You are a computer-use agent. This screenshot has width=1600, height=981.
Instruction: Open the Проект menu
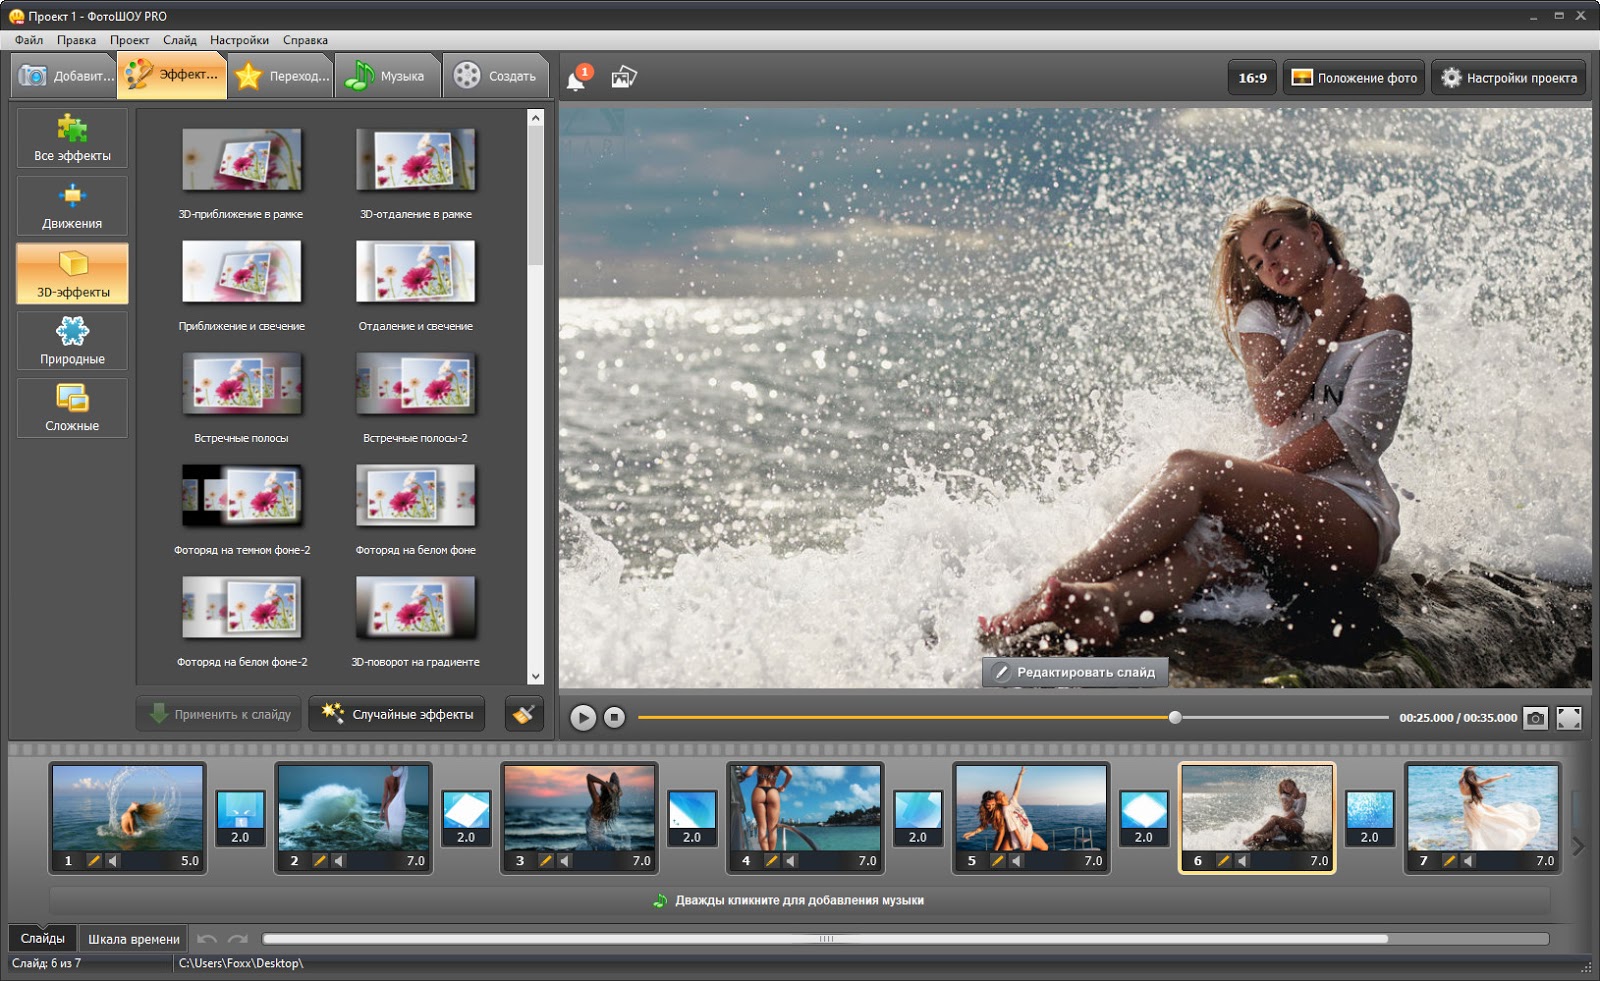click(130, 40)
